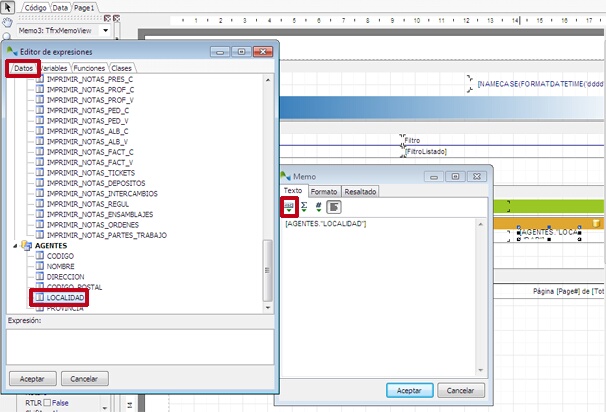Select IMPRIMIR_NOTAS_PARTES_TRABAJO field

coord(107,235)
